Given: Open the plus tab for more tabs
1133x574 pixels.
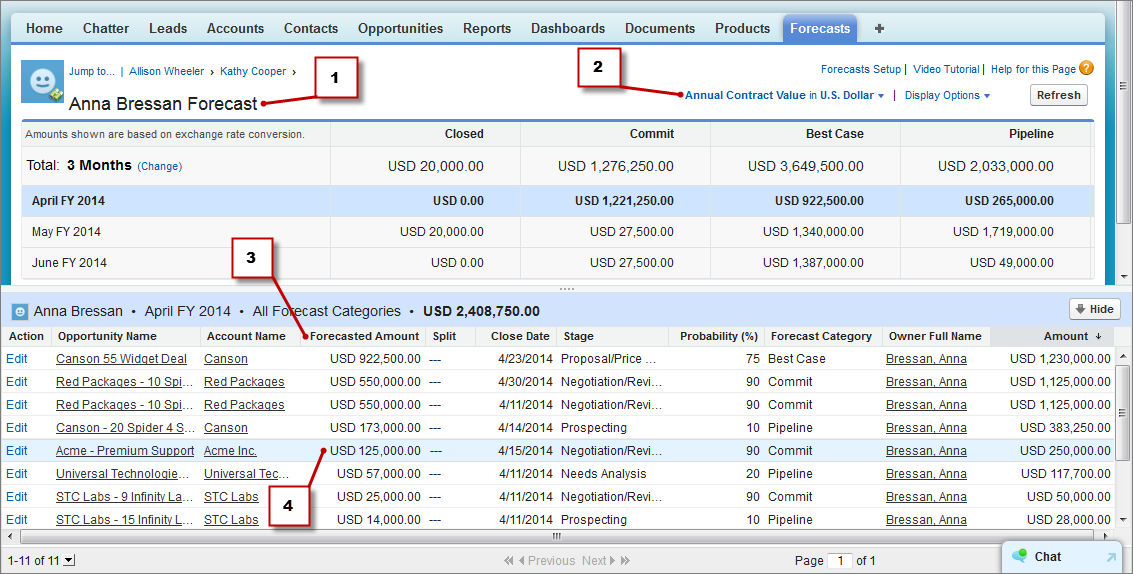Looking at the screenshot, I should pyautogui.click(x=879, y=29).
